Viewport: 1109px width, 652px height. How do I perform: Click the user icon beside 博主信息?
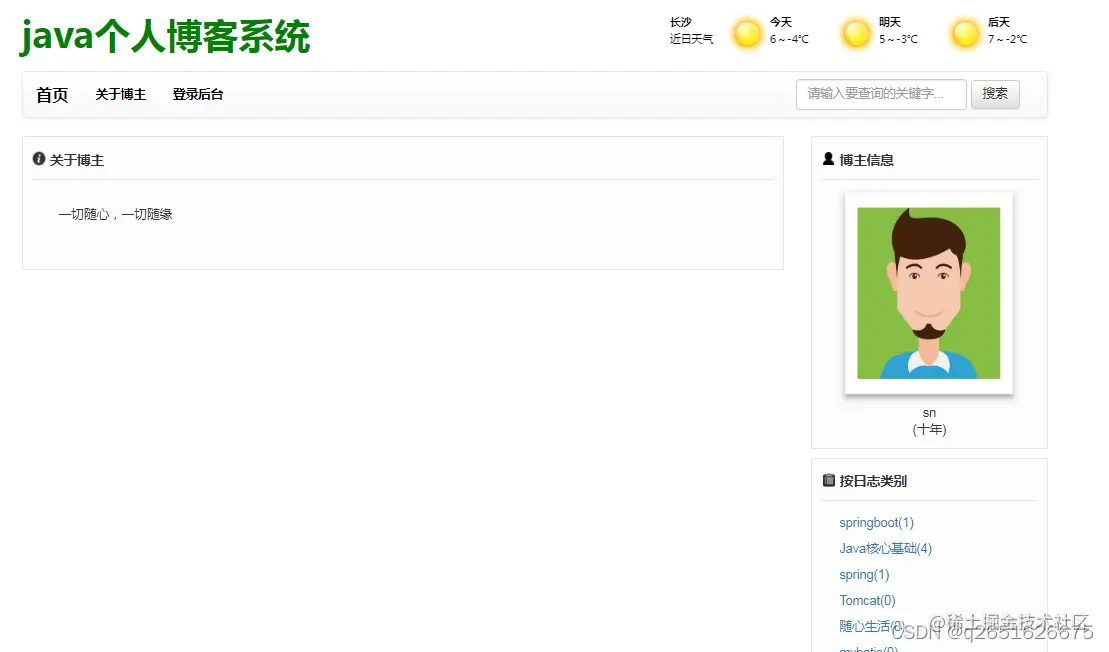coord(828,159)
